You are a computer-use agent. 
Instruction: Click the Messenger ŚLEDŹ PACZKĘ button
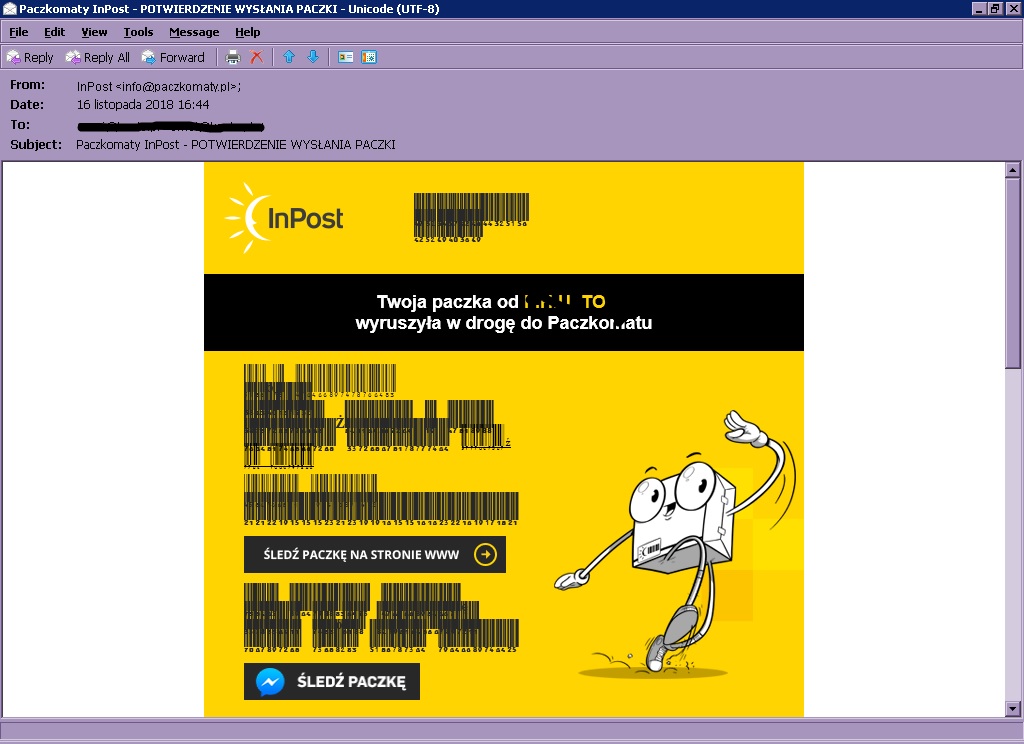click(332, 681)
